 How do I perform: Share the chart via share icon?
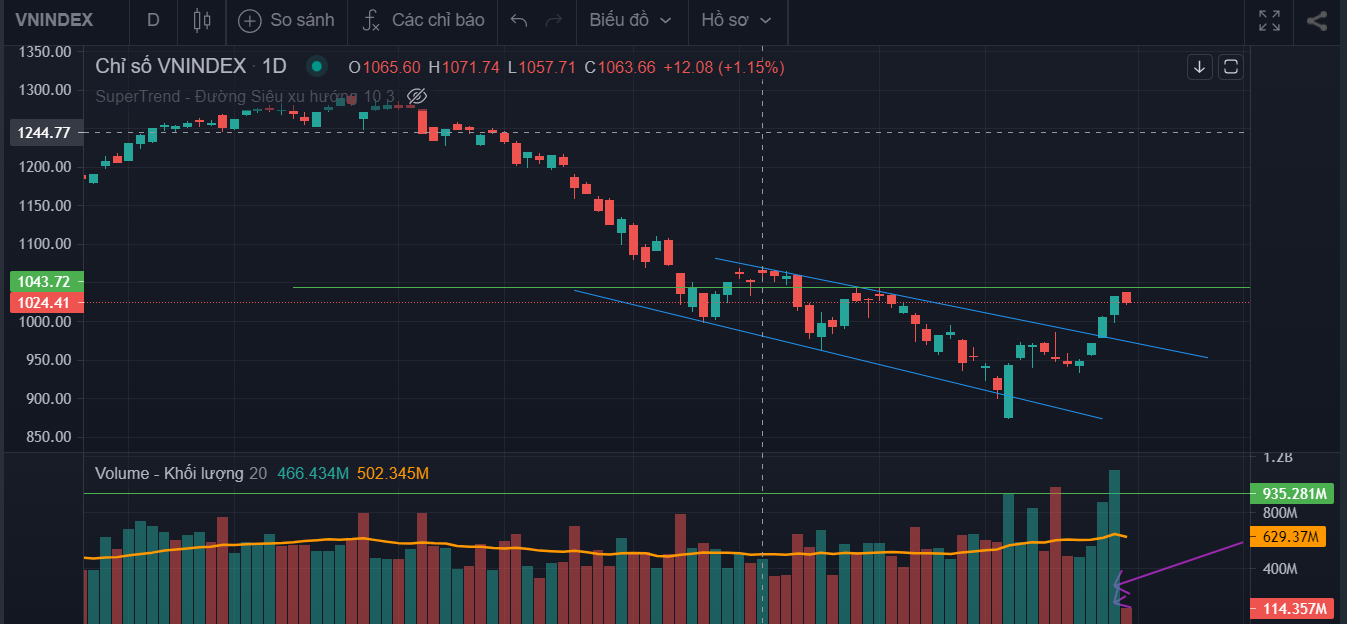1317,20
